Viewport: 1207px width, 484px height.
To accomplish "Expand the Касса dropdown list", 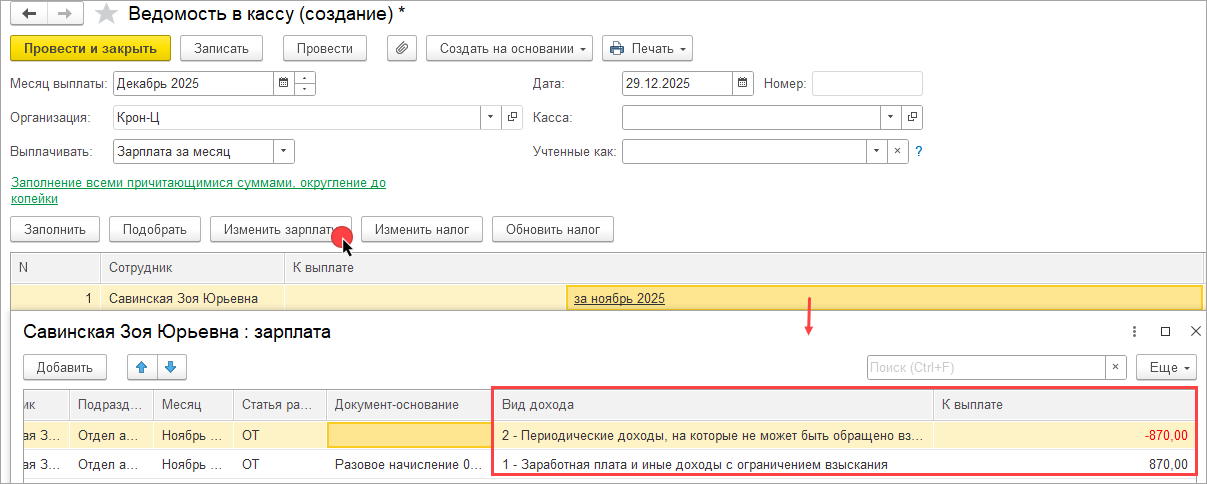I will pos(890,118).
